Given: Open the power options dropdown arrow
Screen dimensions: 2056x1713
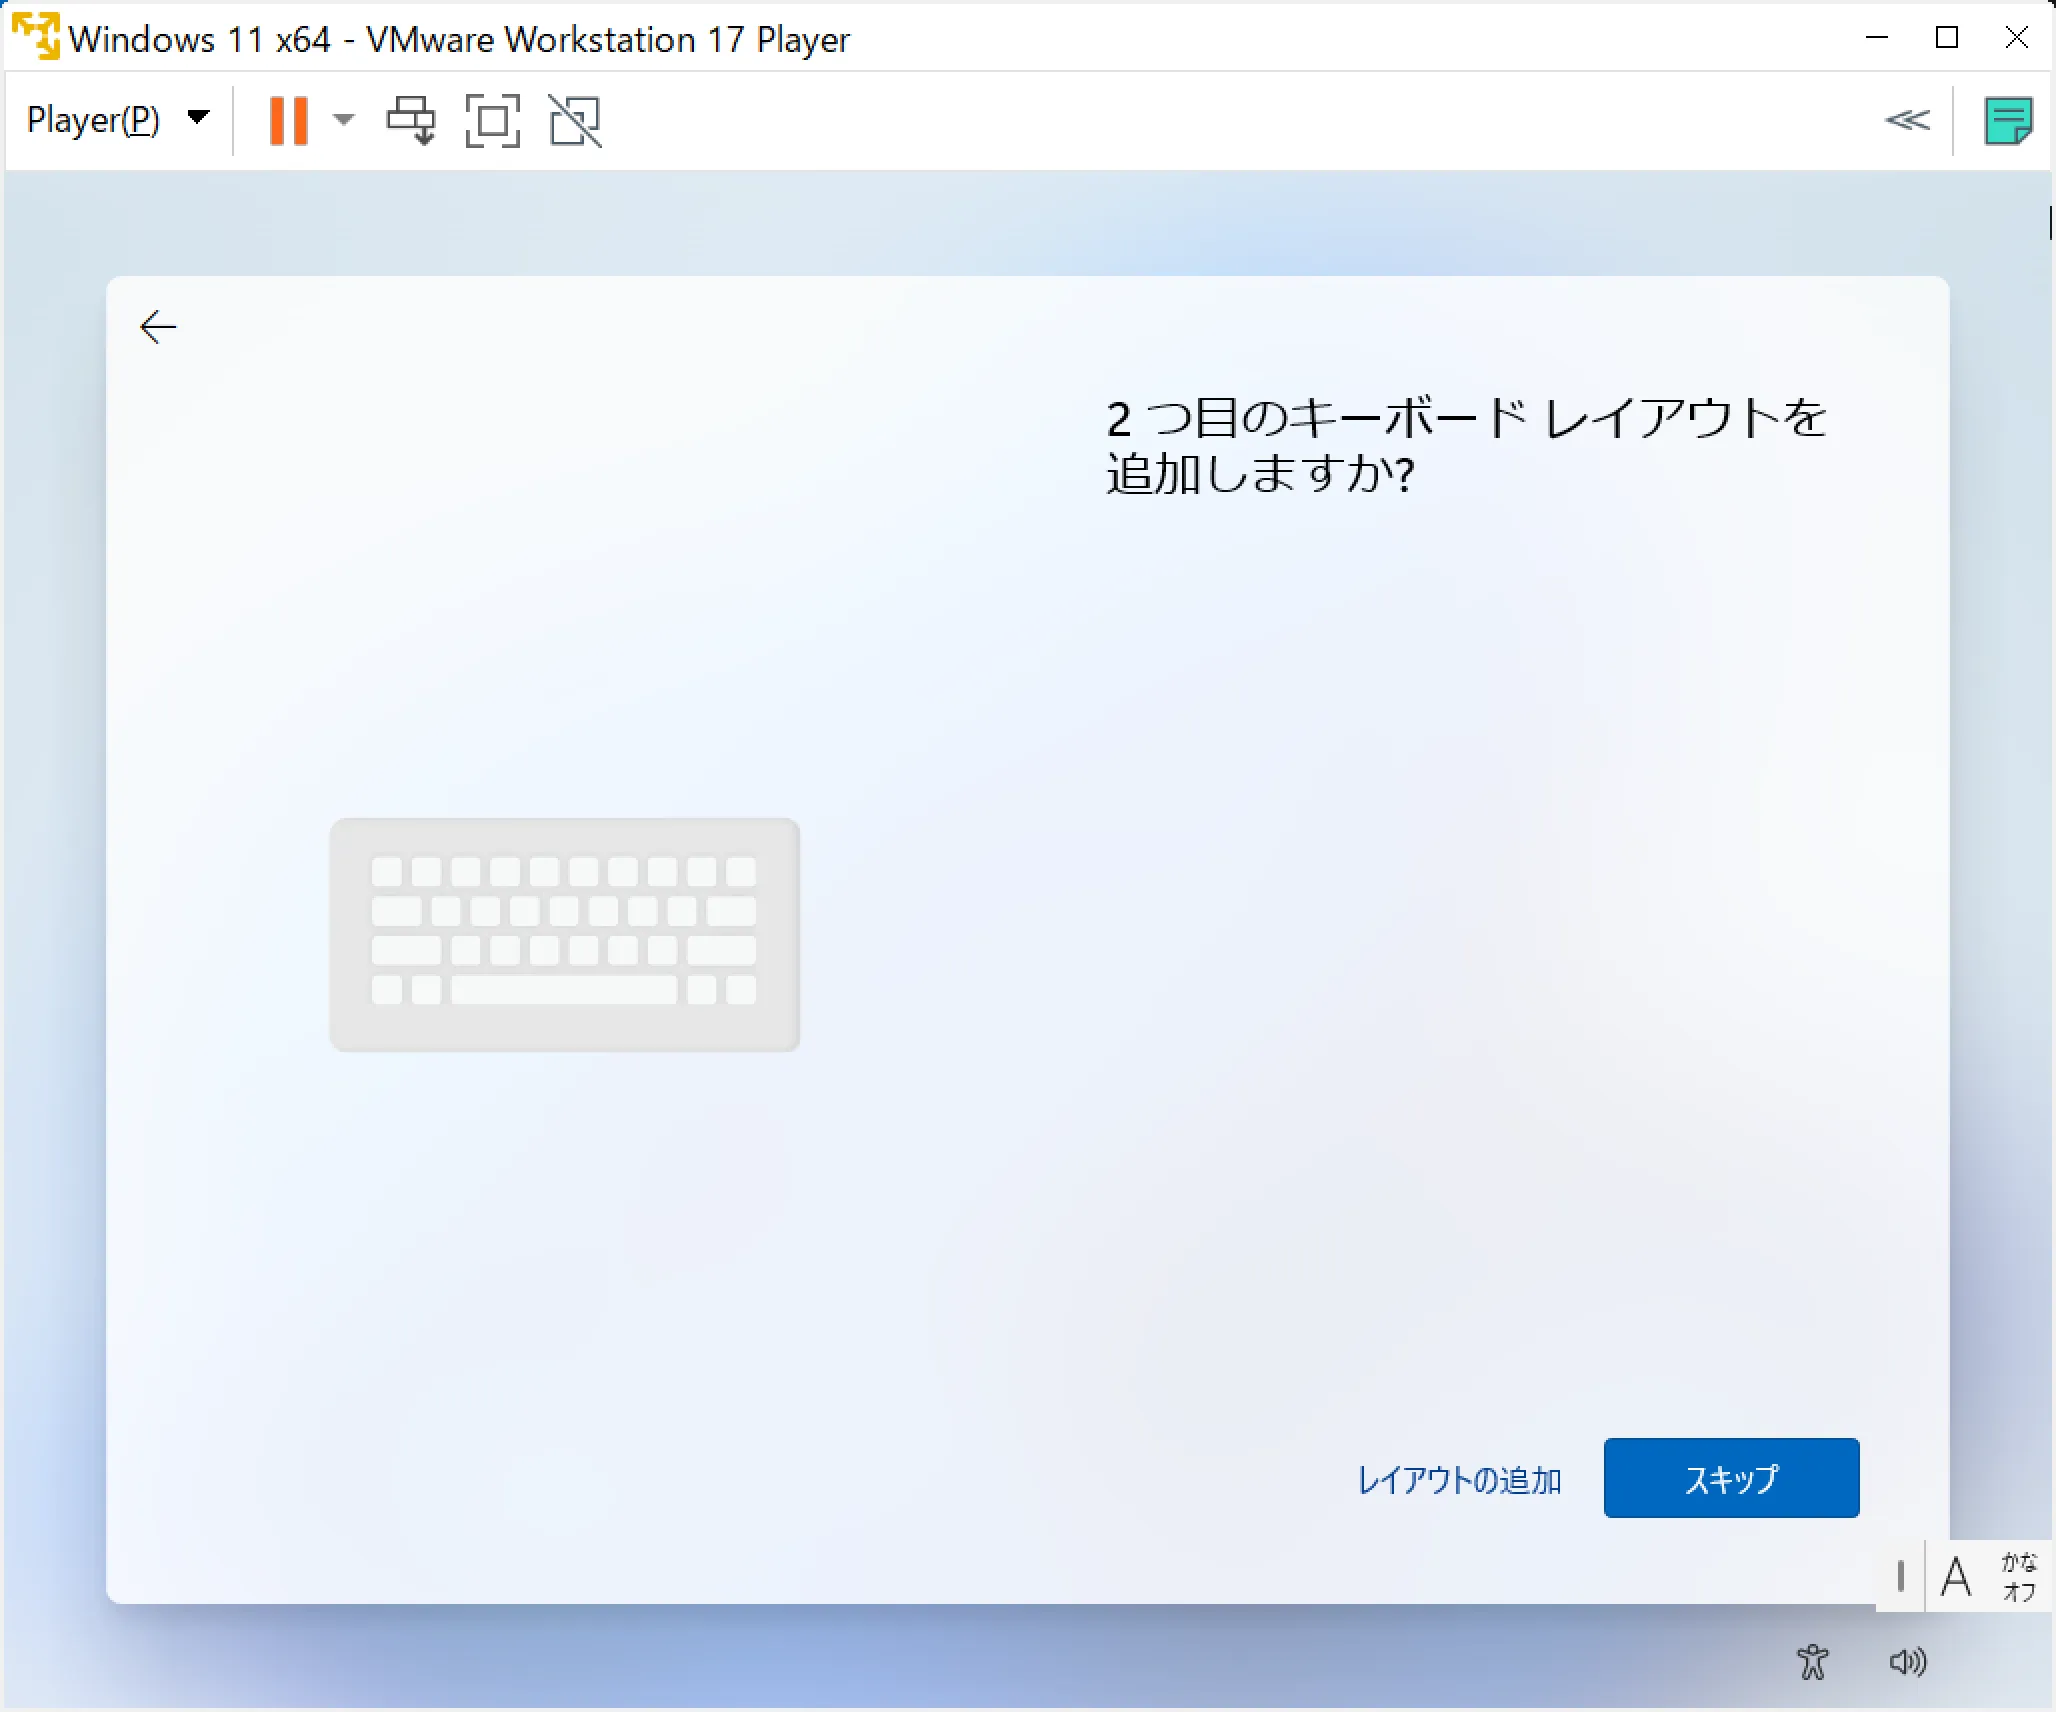Looking at the screenshot, I should coord(344,120).
